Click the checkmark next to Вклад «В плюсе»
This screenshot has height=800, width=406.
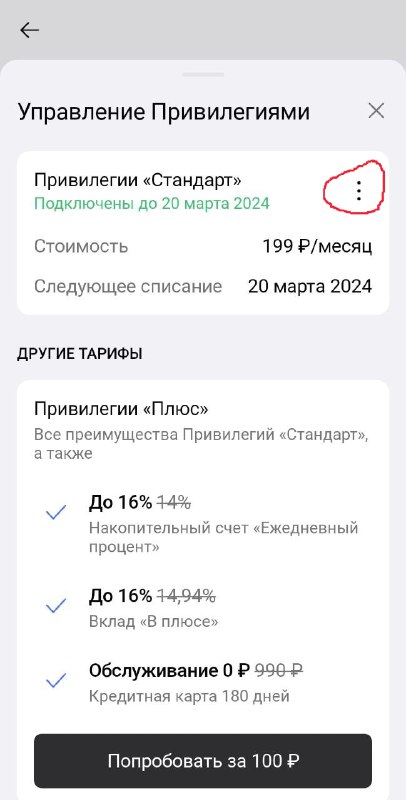tap(56, 606)
